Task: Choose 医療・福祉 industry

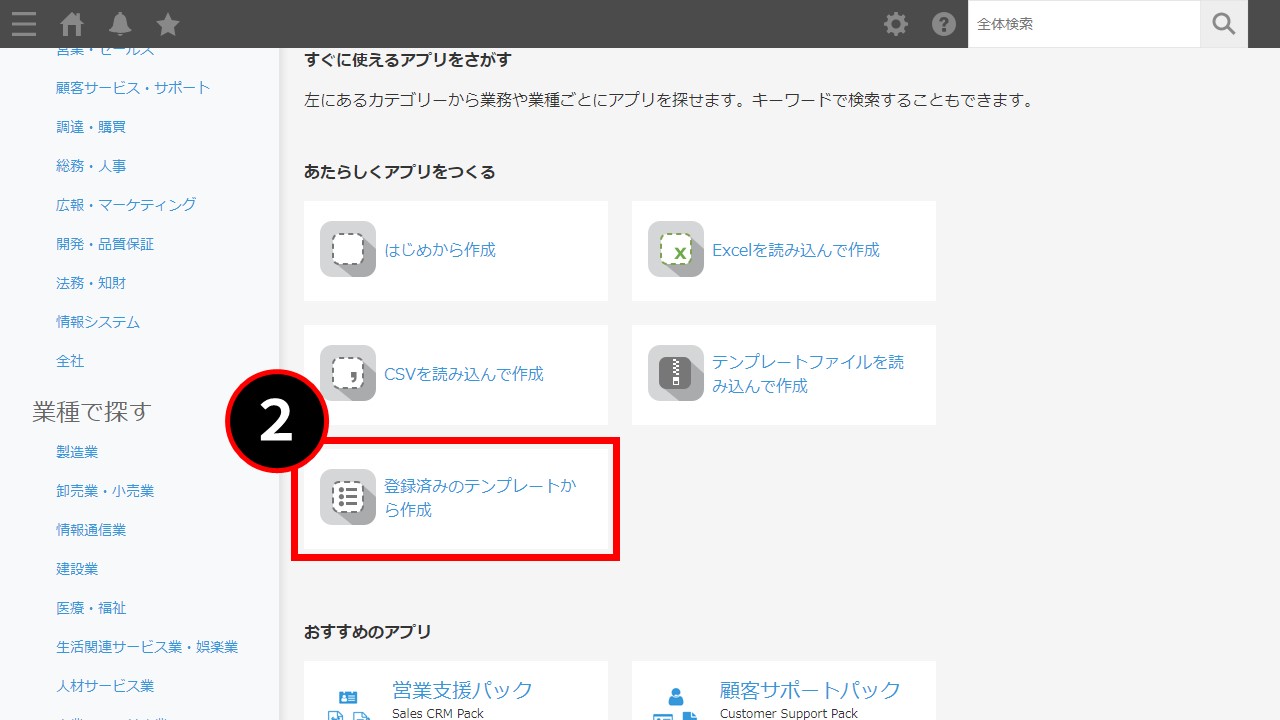Action: click(x=91, y=608)
